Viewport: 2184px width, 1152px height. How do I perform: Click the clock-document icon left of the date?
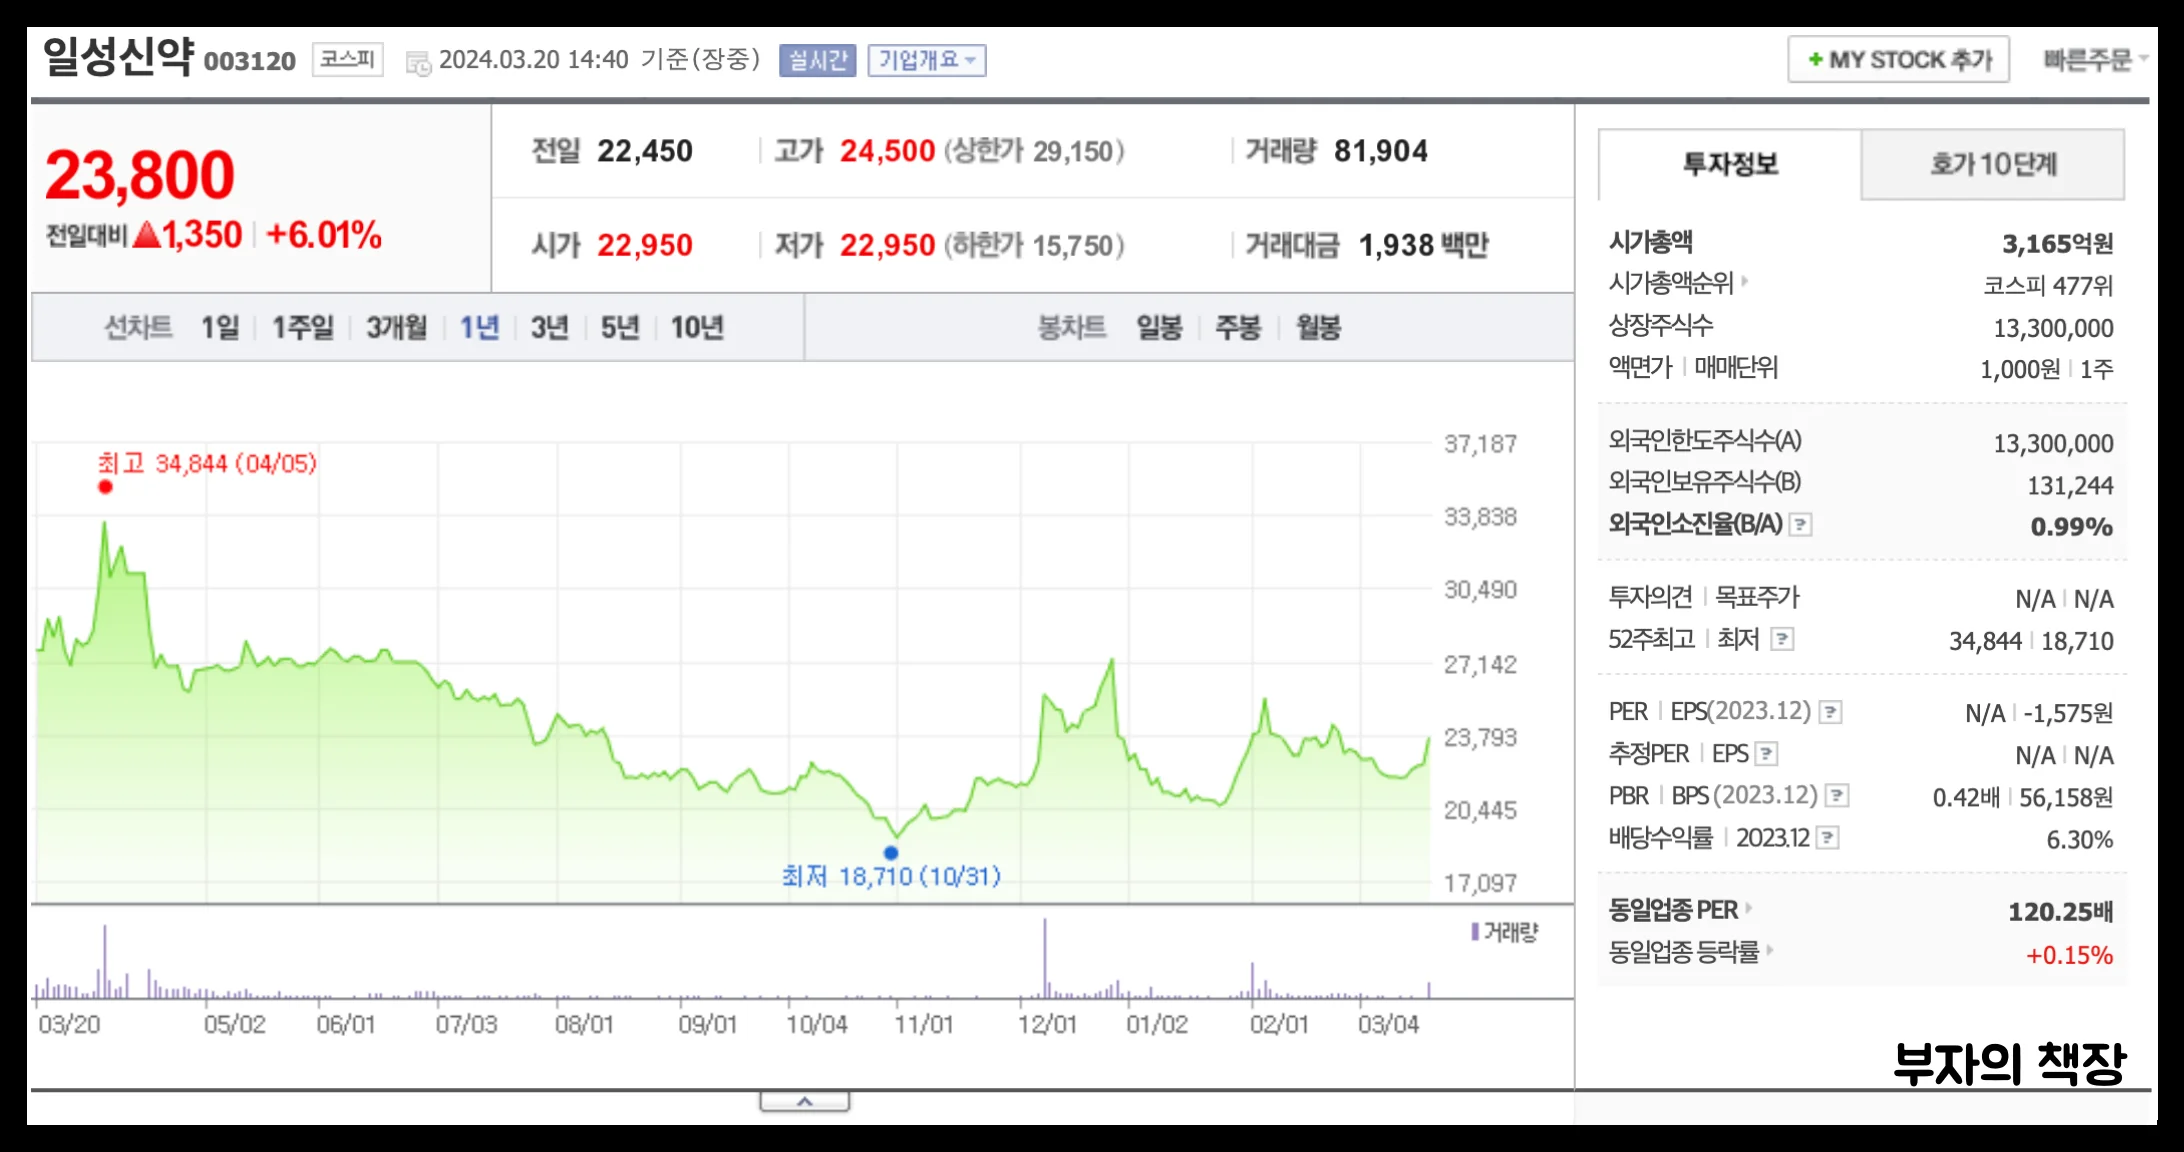(x=419, y=62)
